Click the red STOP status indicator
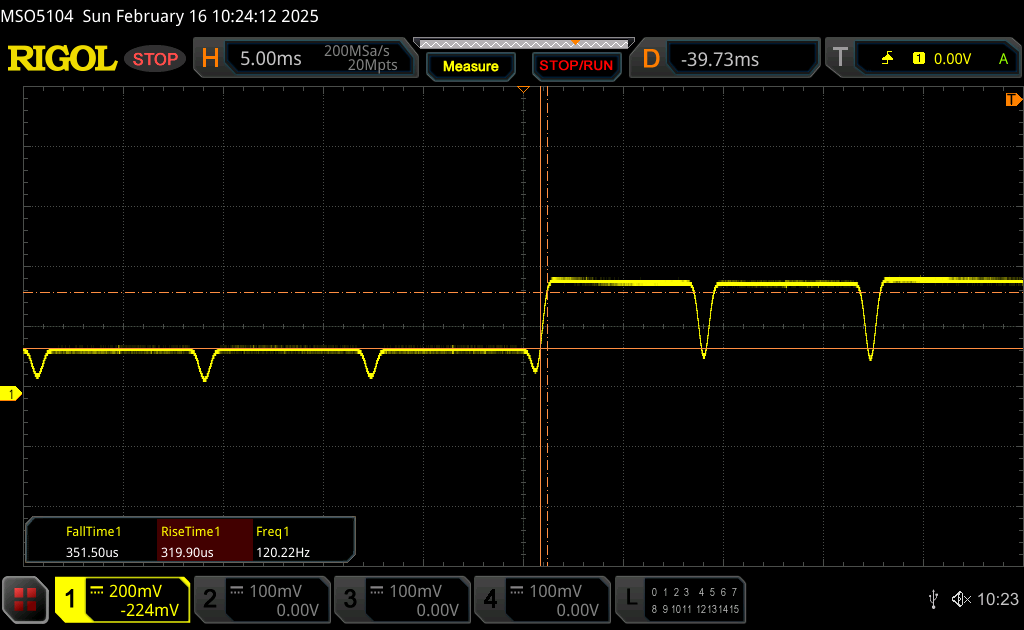Image resolution: width=1024 pixels, height=630 pixels. coord(155,59)
